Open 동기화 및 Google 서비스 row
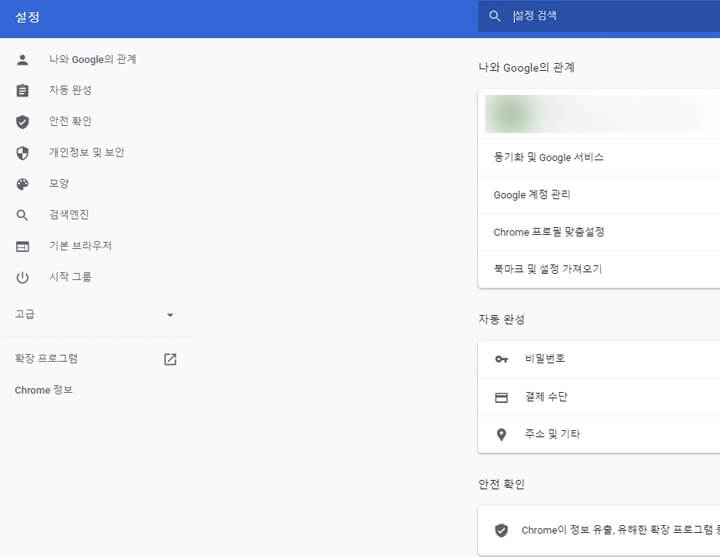Image resolution: width=720 pixels, height=557 pixels. (599, 158)
